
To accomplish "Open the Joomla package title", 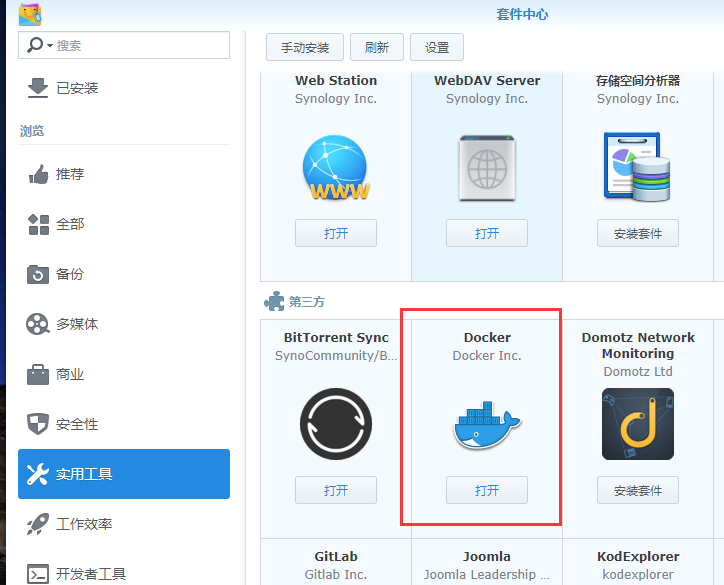I will tap(487, 556).
